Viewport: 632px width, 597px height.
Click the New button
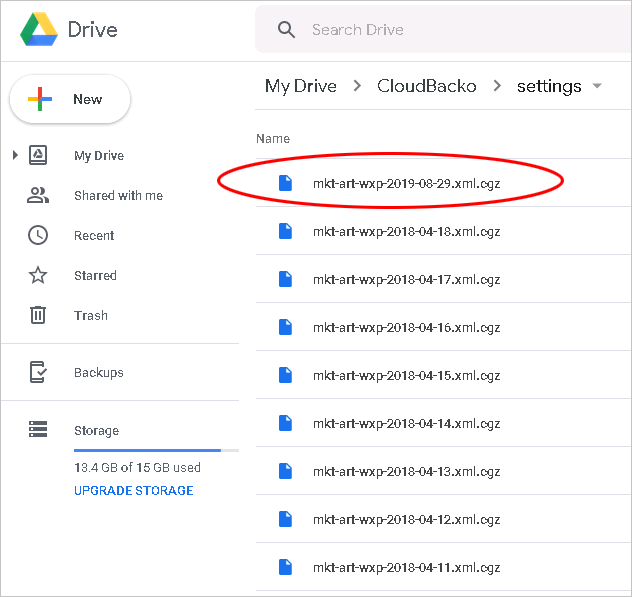click(70, 99)
